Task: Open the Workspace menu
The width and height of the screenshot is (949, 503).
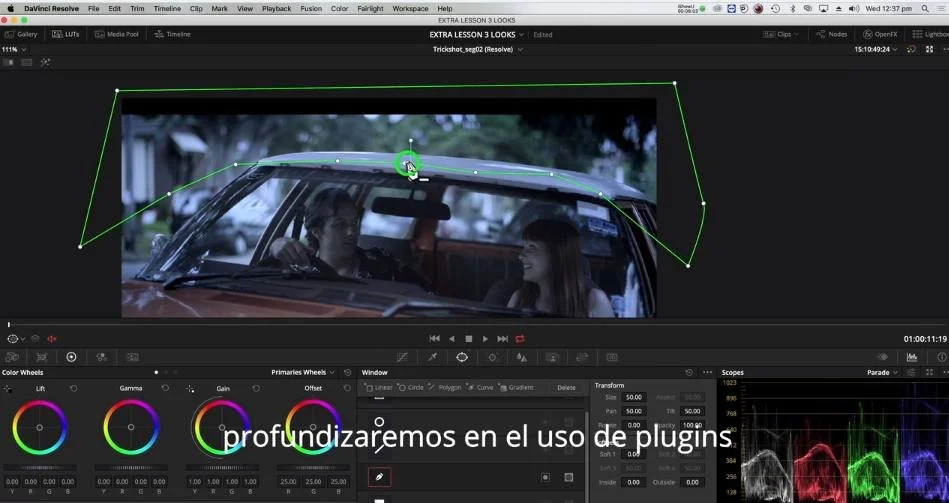Action: 410,8
